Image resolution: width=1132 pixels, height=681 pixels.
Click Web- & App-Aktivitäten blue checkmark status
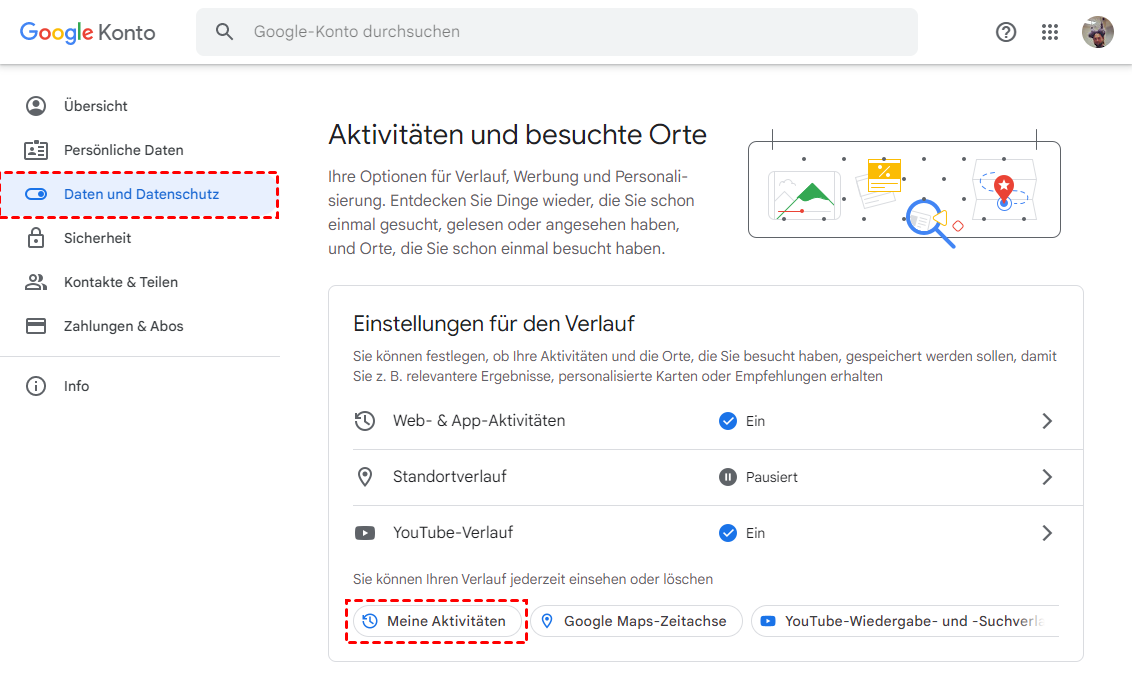coord(728,421)
